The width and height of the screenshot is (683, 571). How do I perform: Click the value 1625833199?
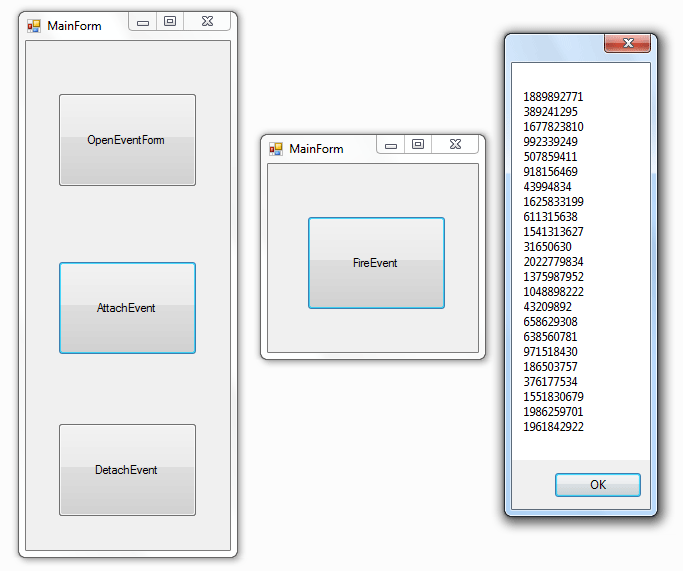pos(553,202)
